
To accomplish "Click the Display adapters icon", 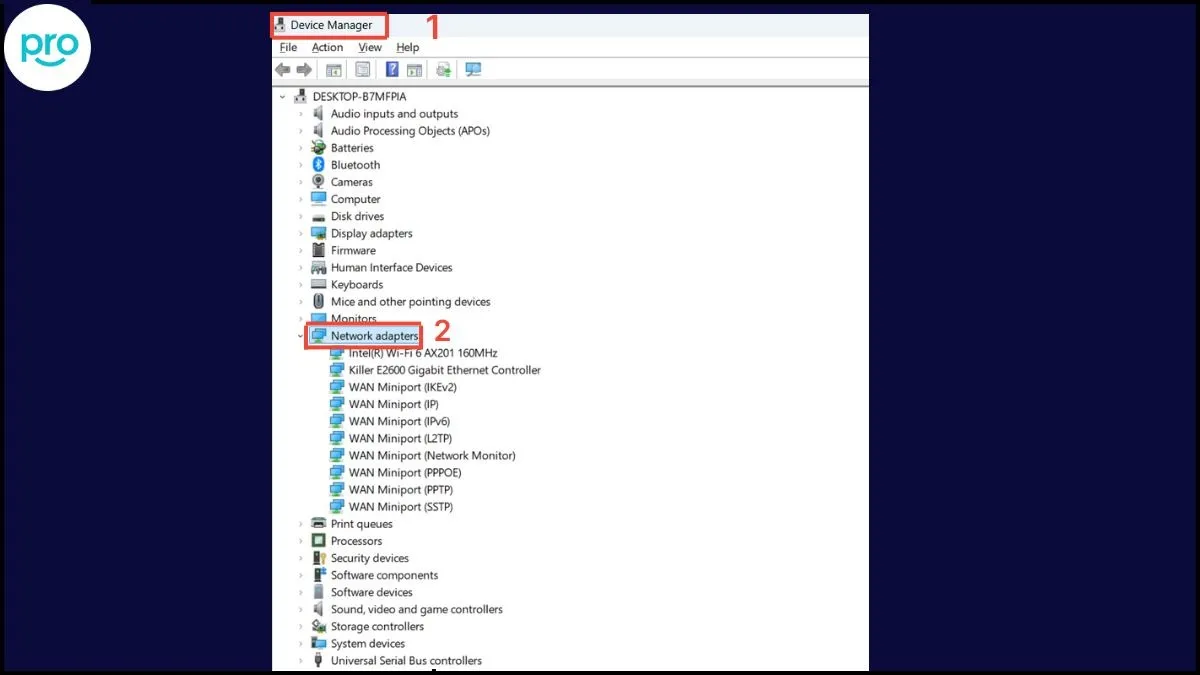I will click(x=321, y=233).
